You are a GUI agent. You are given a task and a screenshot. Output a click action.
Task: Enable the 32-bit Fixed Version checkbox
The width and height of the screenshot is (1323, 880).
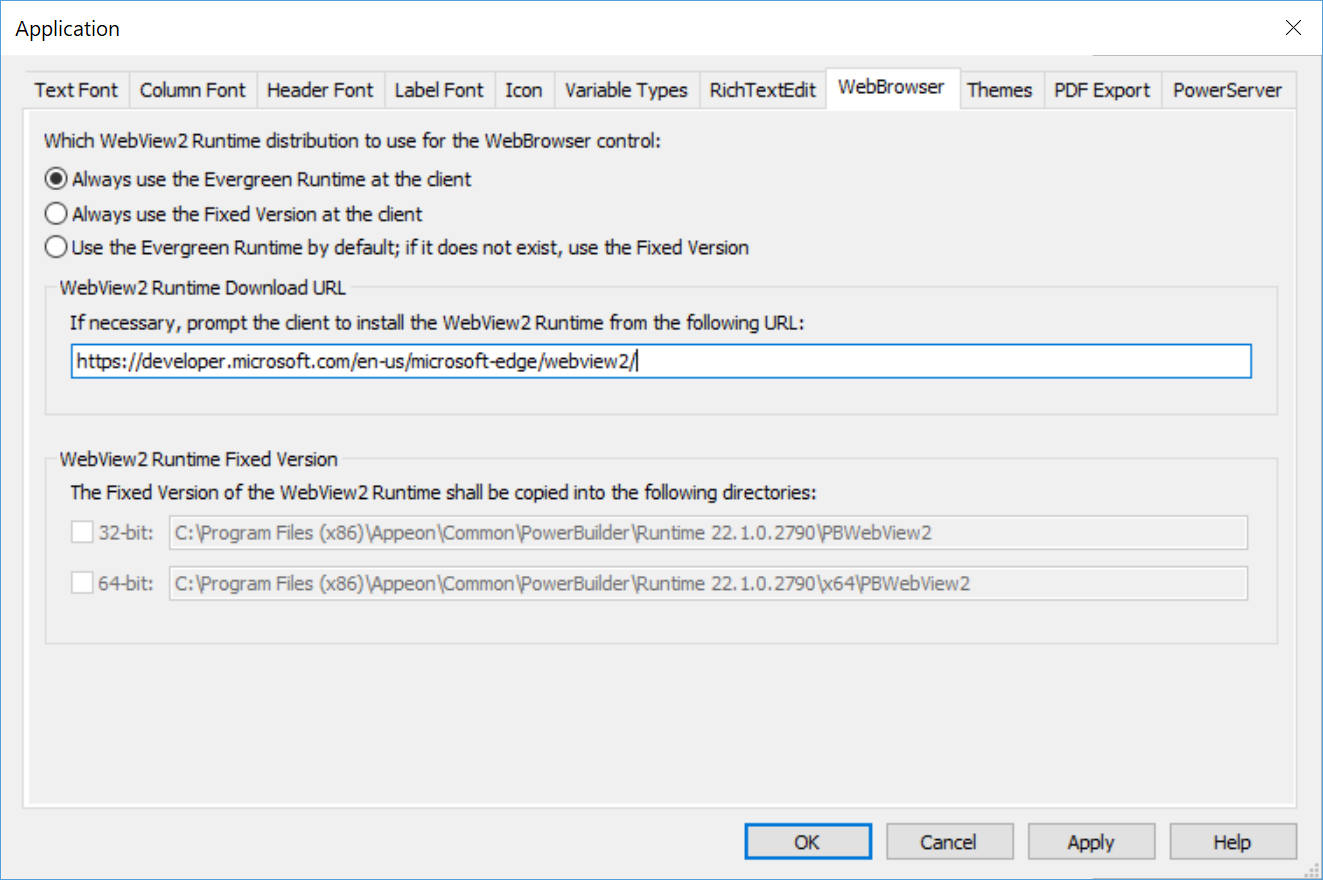click(82, 533)
